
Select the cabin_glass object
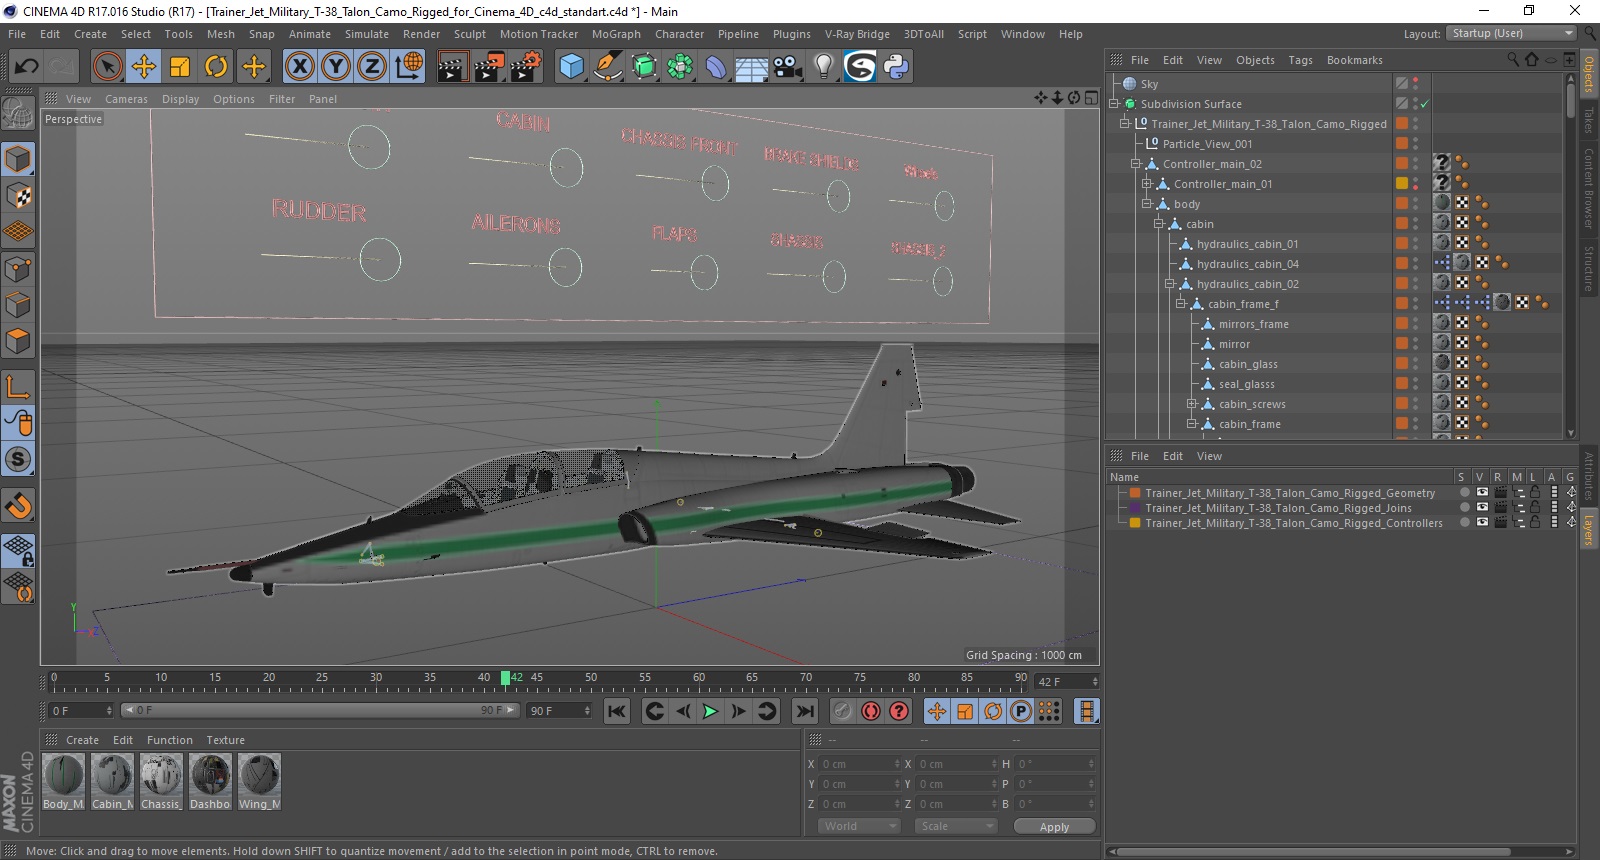pos(1248,364)
